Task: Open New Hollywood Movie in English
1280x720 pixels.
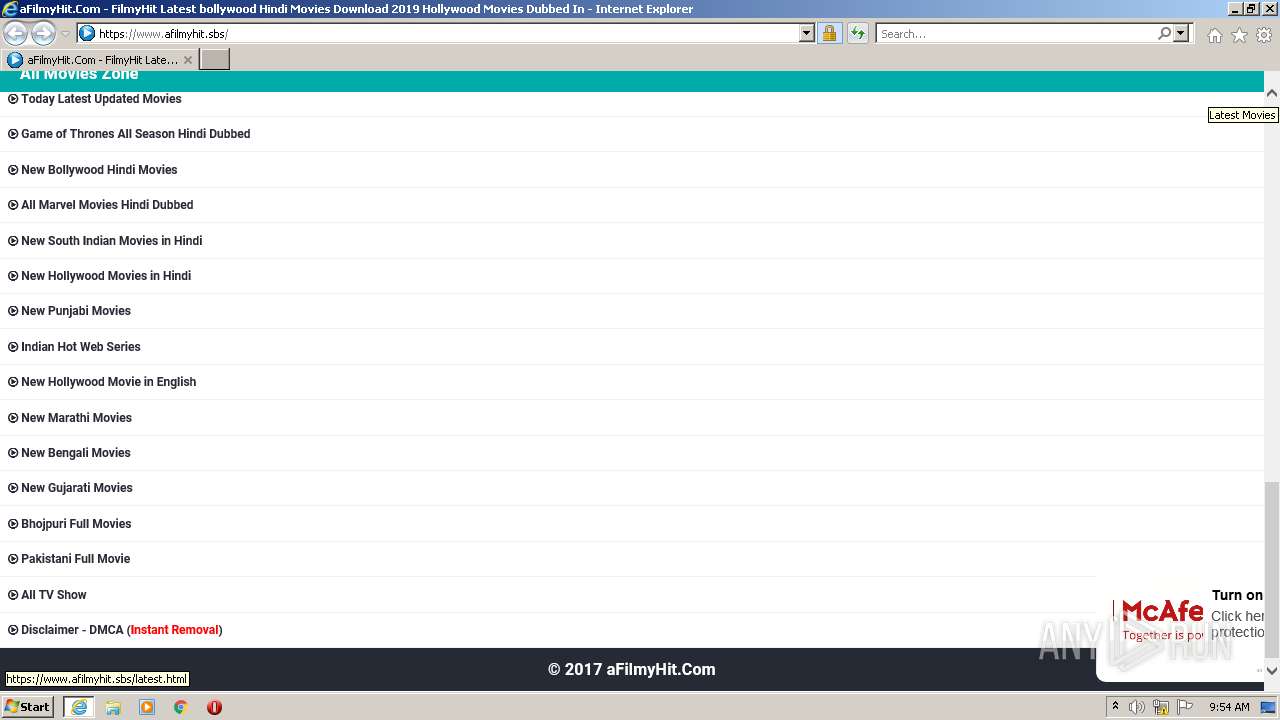Action: pos(108,382)
